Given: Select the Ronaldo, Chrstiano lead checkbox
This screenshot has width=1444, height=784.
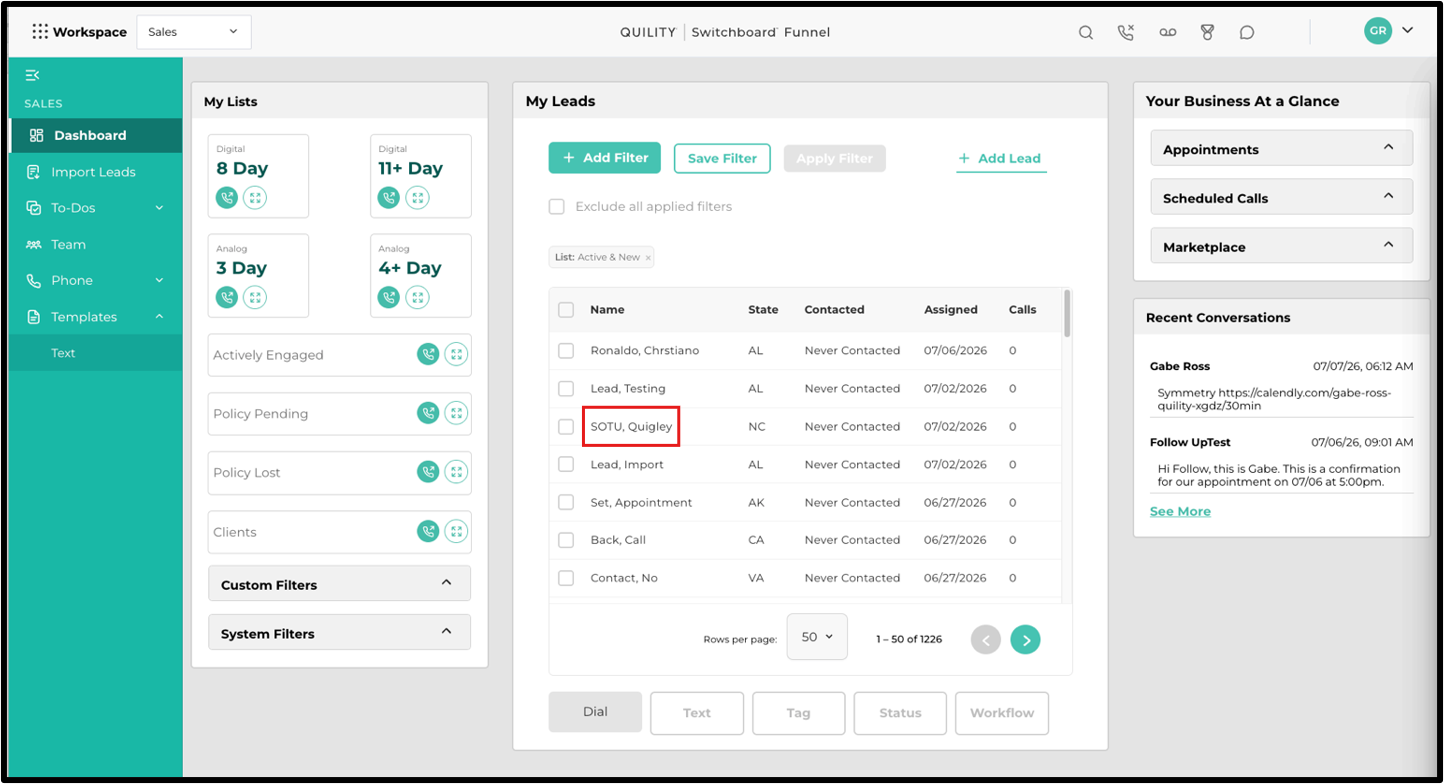Looking at the screenshot, I should 566,351.
